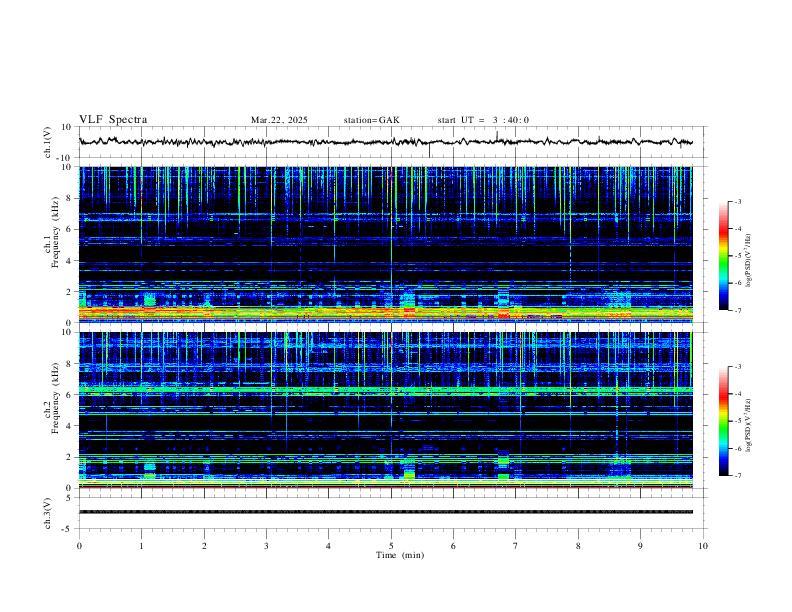Click the ch.2 spectrogram color bar
Viewport: 792px width, 612px height.
point(723,421)
